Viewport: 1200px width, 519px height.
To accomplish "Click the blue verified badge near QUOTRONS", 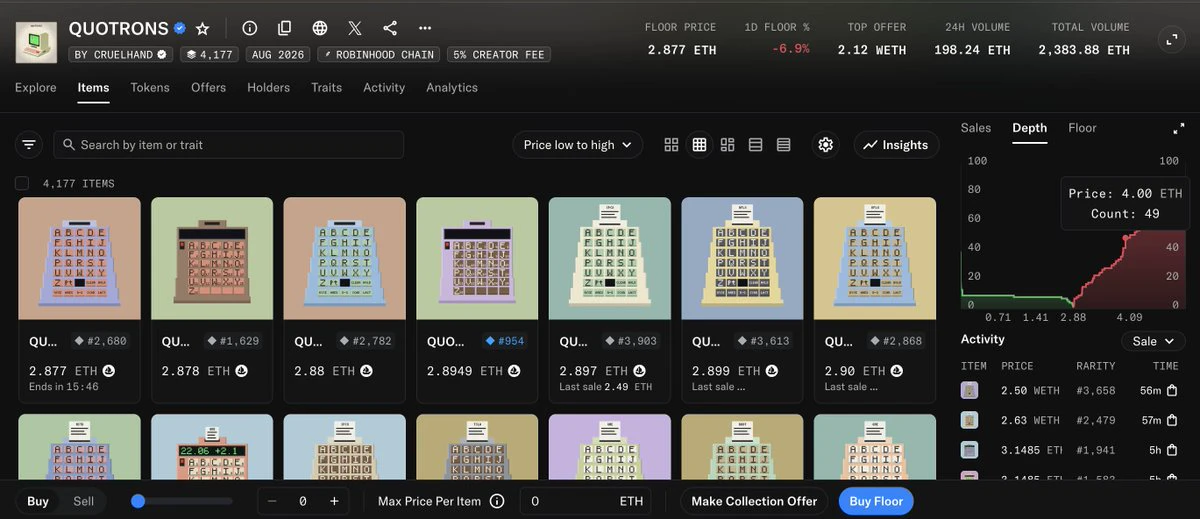I will (x=179, y=29).
